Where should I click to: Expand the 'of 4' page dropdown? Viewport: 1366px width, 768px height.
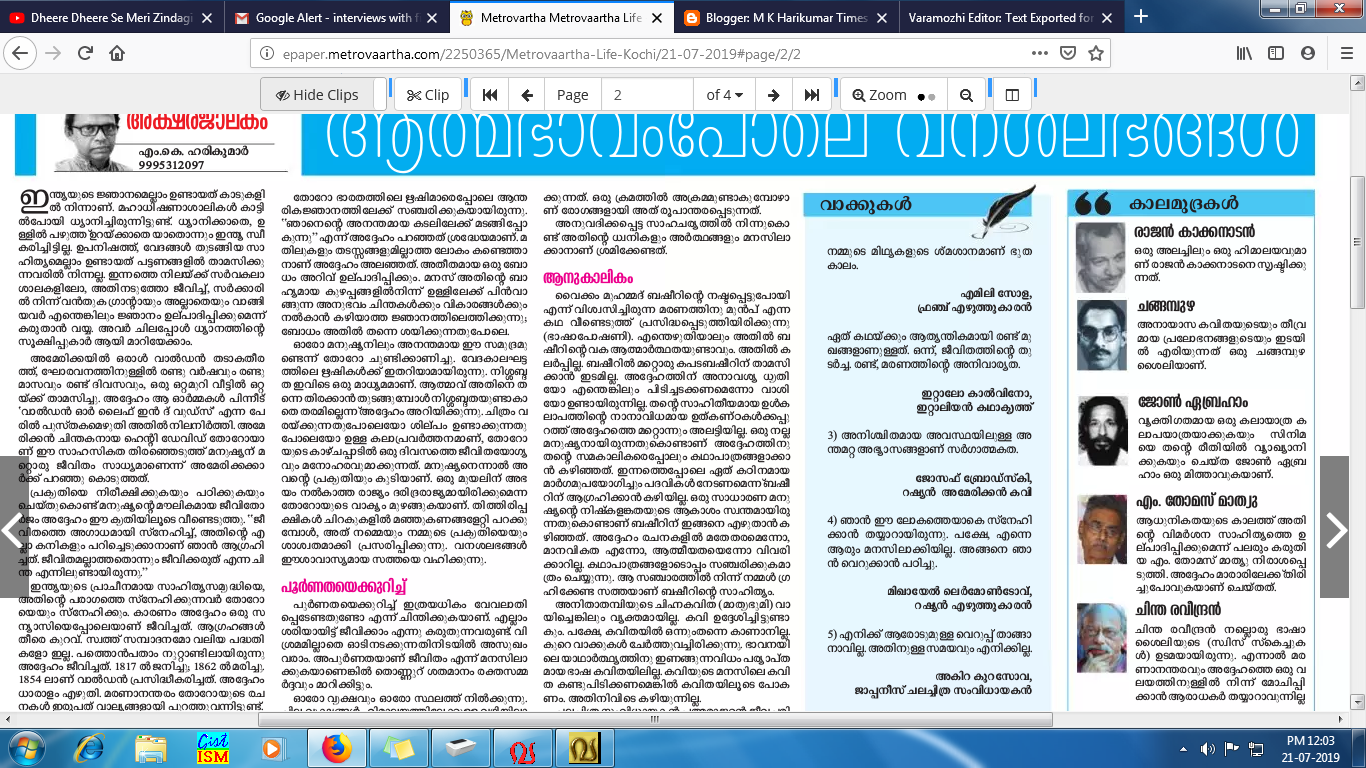(x=725, y=95)
